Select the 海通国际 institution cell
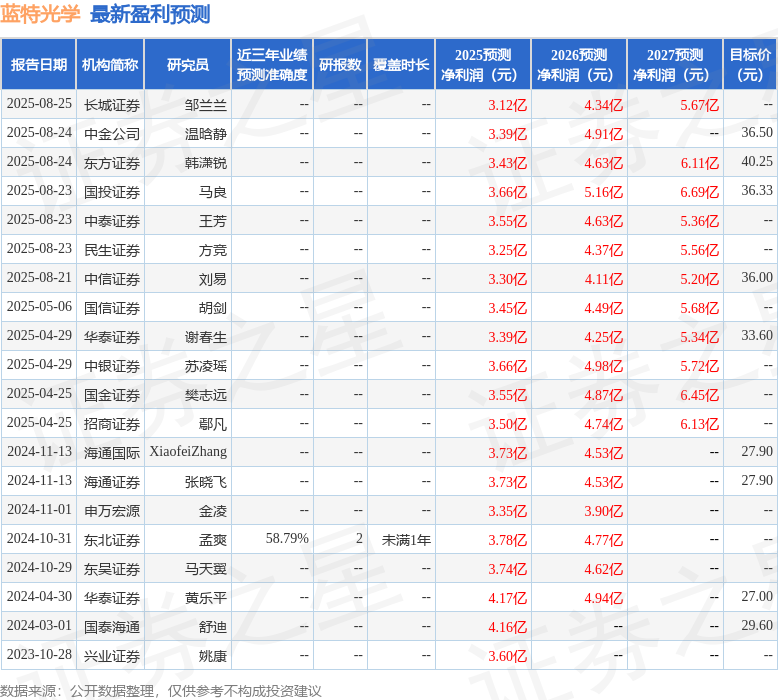The width and height of the screenshot is (778, 700). click(112, 453)
